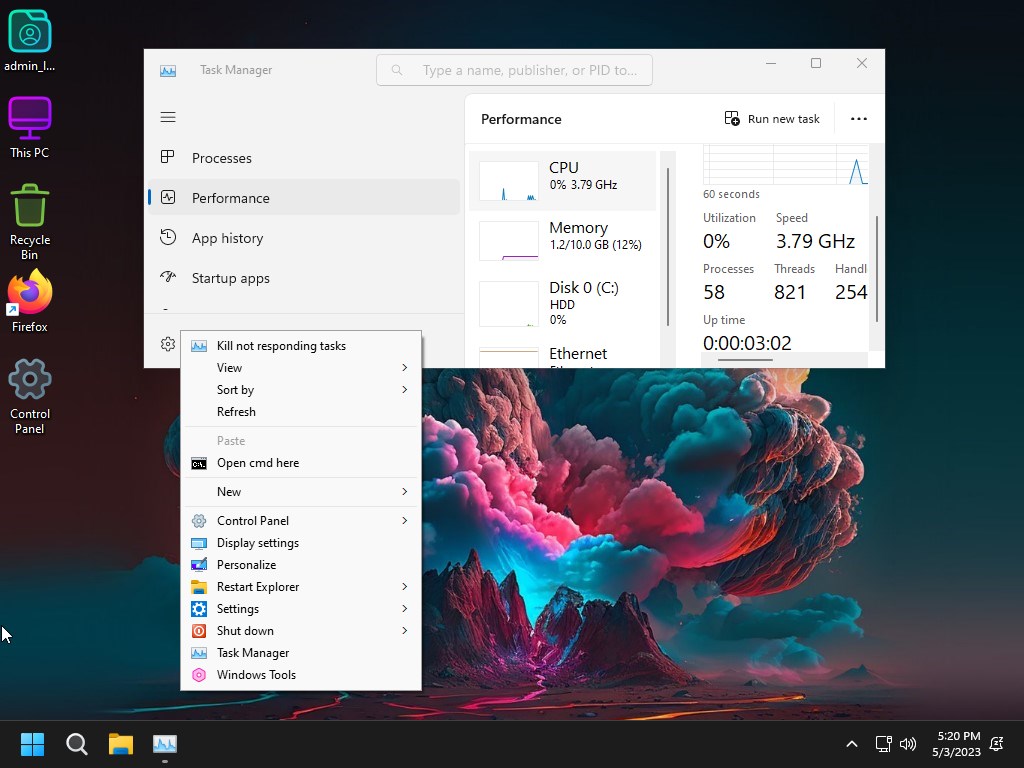Select Disk 0 (C:) performance item
The height and width of the screenshot is (768, 1024).
click(x=562, y=302)
